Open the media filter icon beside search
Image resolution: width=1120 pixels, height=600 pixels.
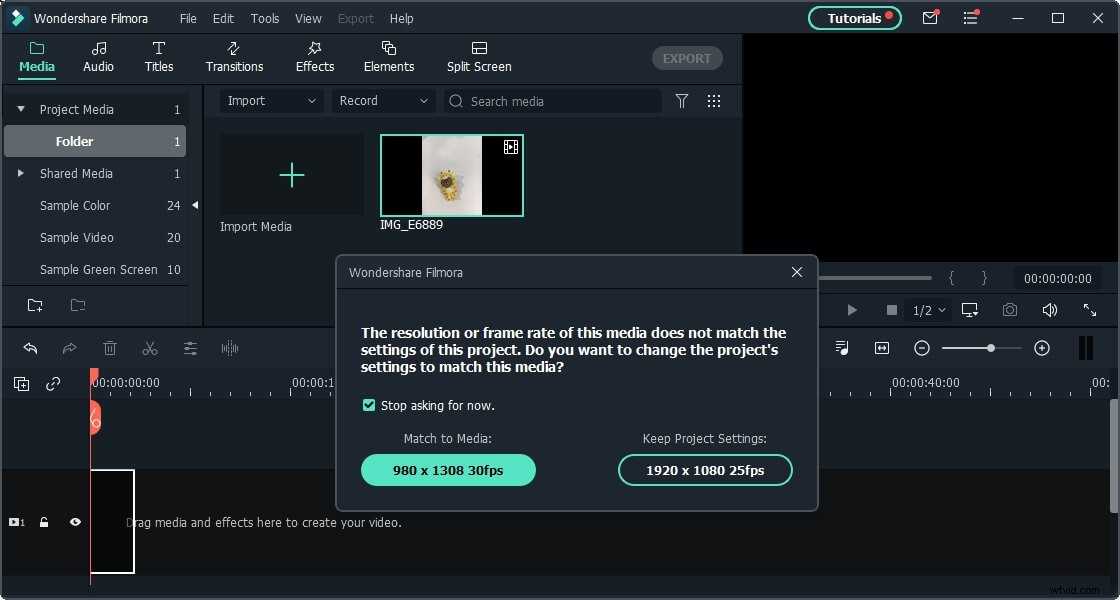click(x=681, y=101)
